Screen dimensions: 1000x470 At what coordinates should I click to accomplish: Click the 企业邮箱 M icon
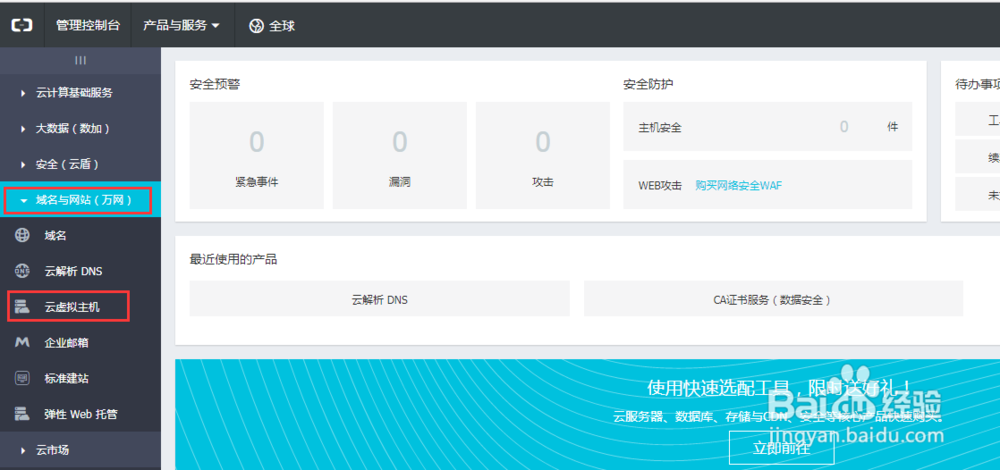22,343
